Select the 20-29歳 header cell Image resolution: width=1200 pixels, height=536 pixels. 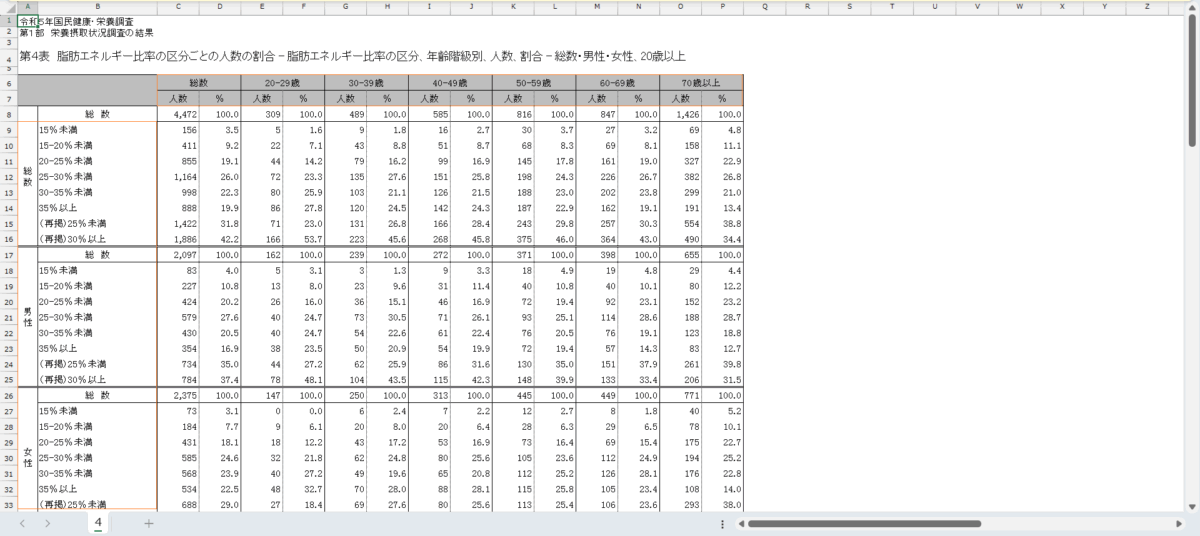click(283, 83)
